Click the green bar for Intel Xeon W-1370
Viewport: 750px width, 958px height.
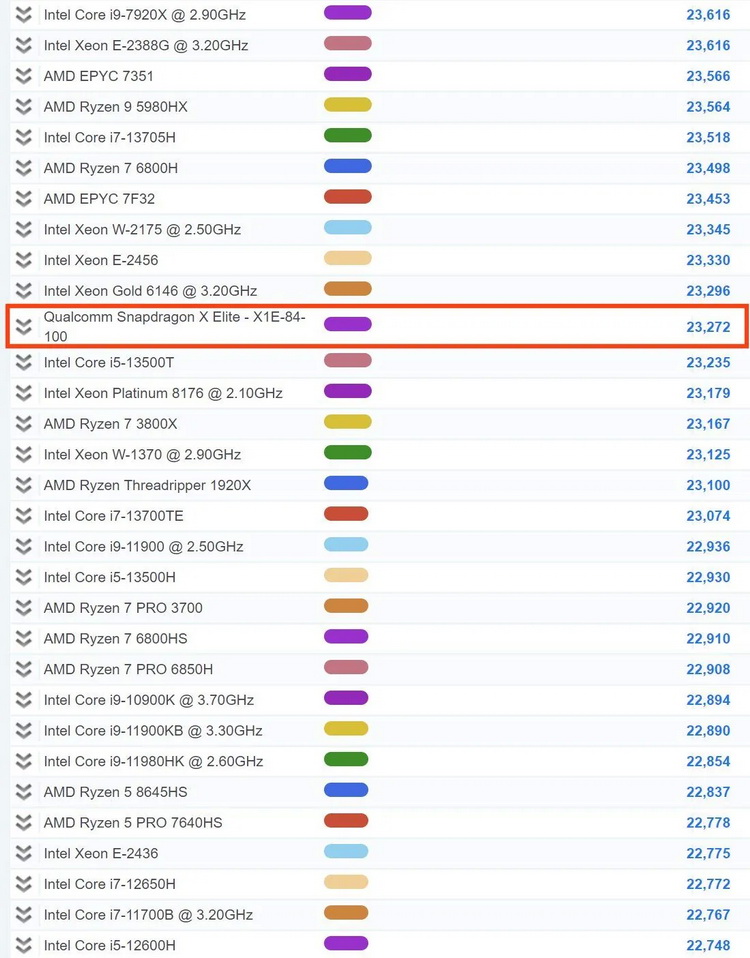(348, 452)
